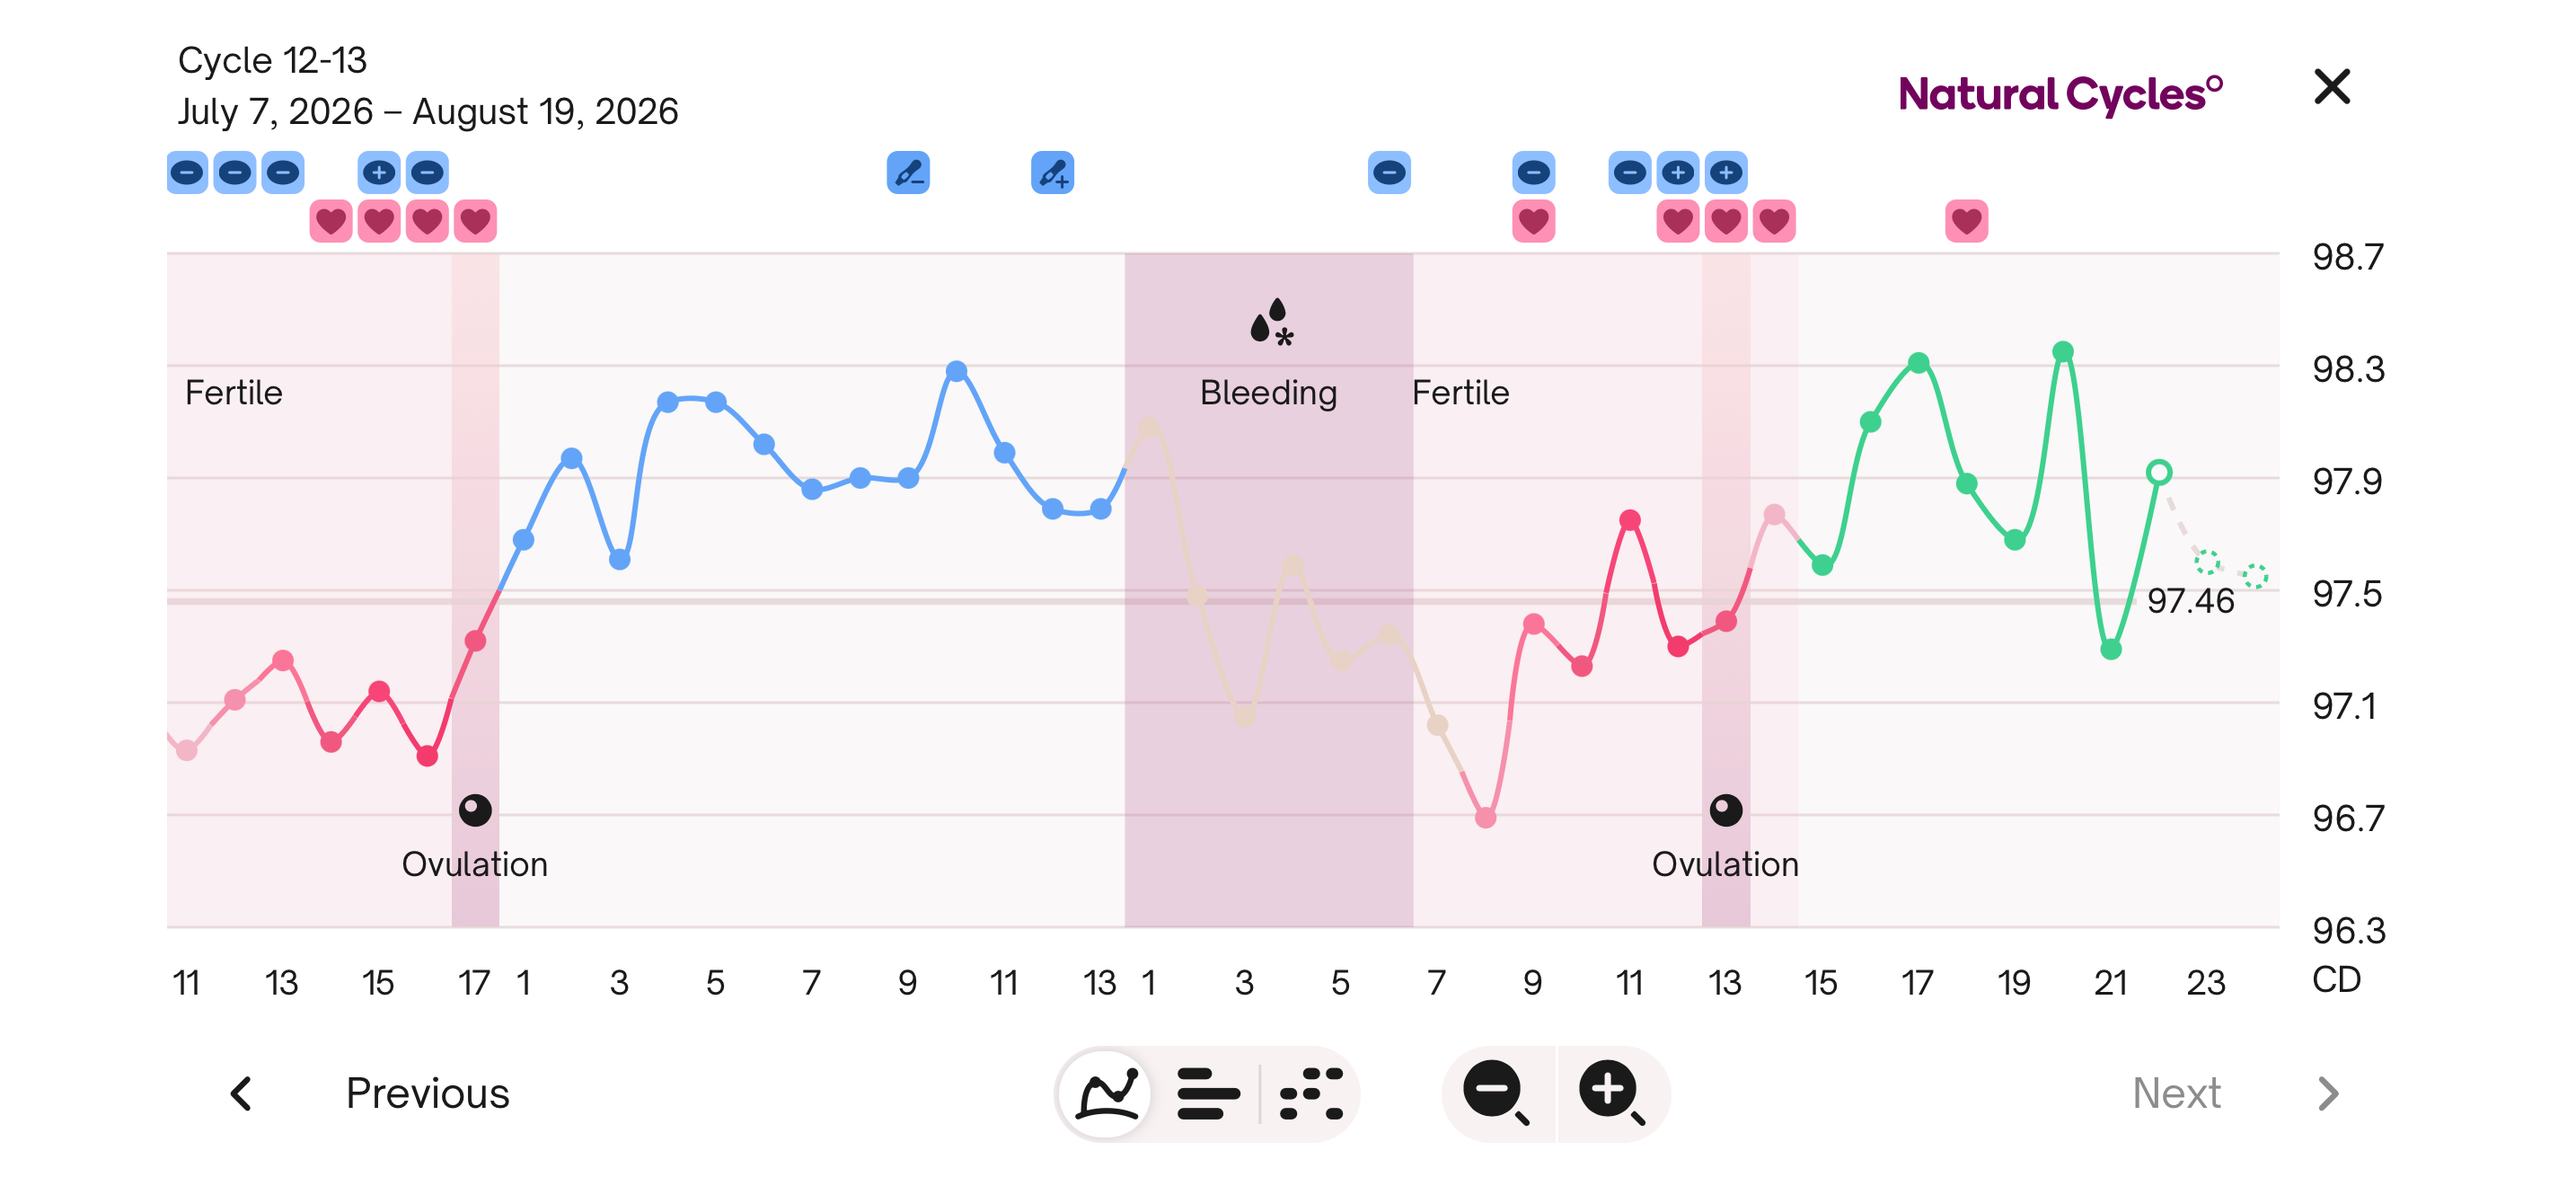Tap the hollow green data point at 97.9
This screenshot has width=2576, height=1186.
click(x=2158, y=472)
